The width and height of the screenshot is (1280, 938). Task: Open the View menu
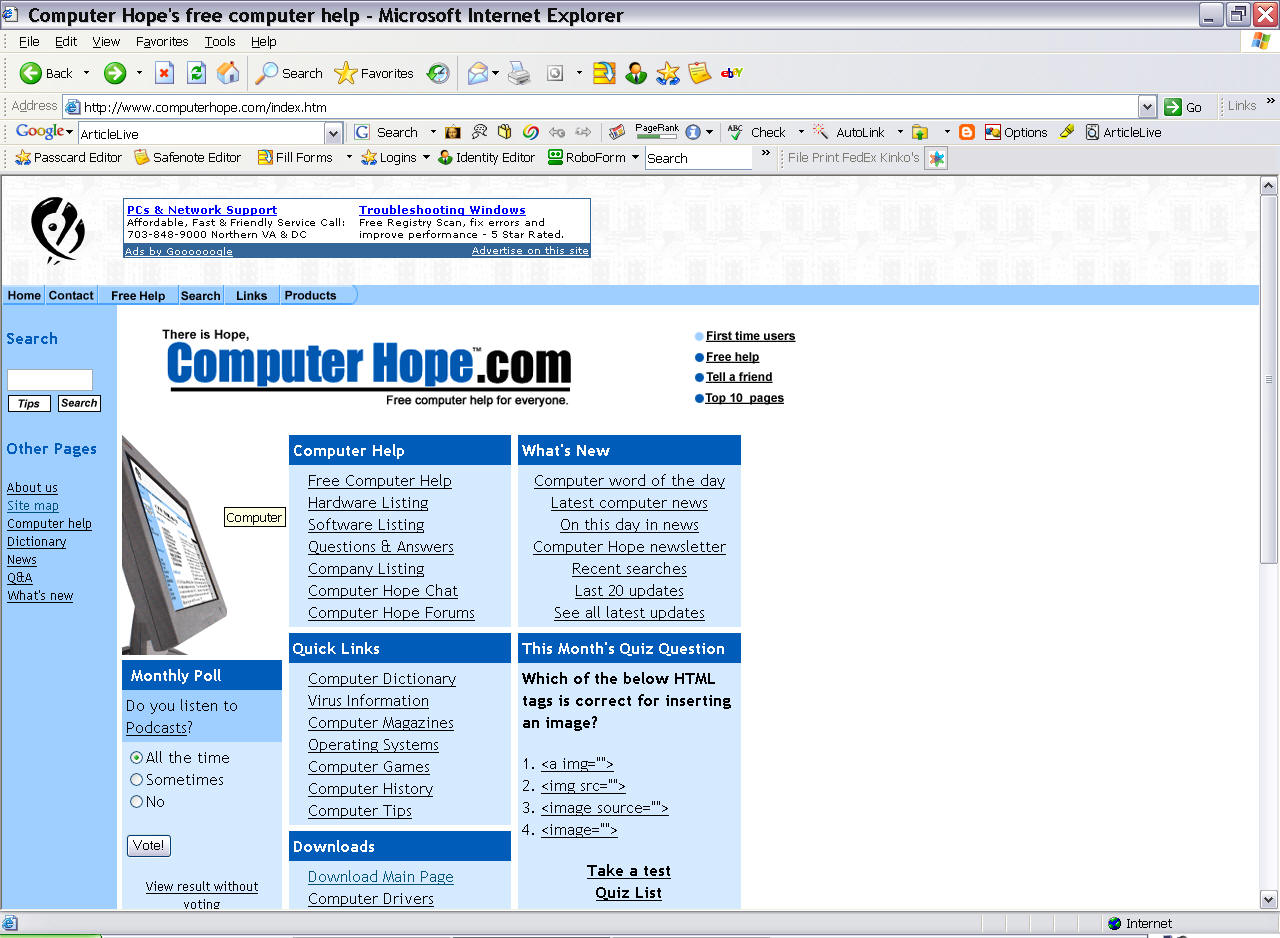[106, 42]
